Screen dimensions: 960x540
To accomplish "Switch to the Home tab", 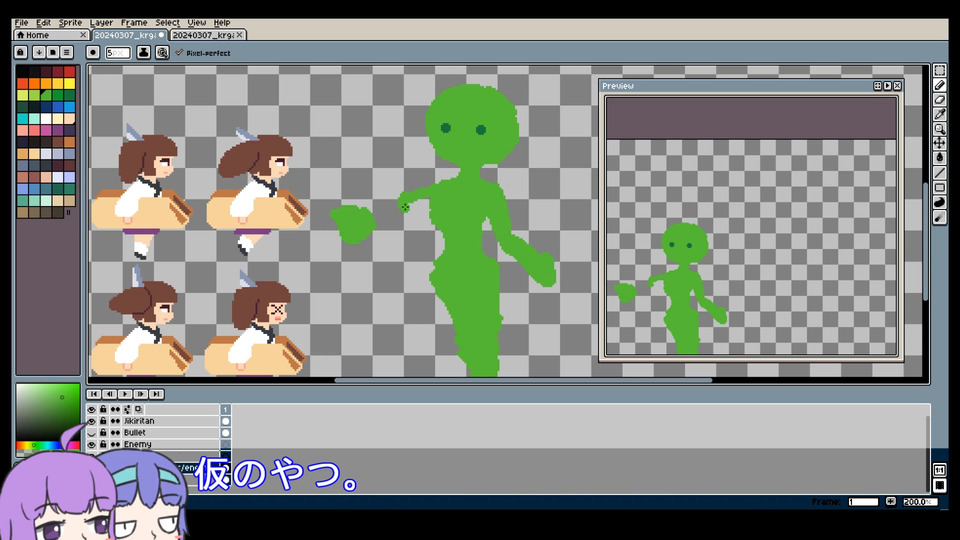I will coord(51,35).
